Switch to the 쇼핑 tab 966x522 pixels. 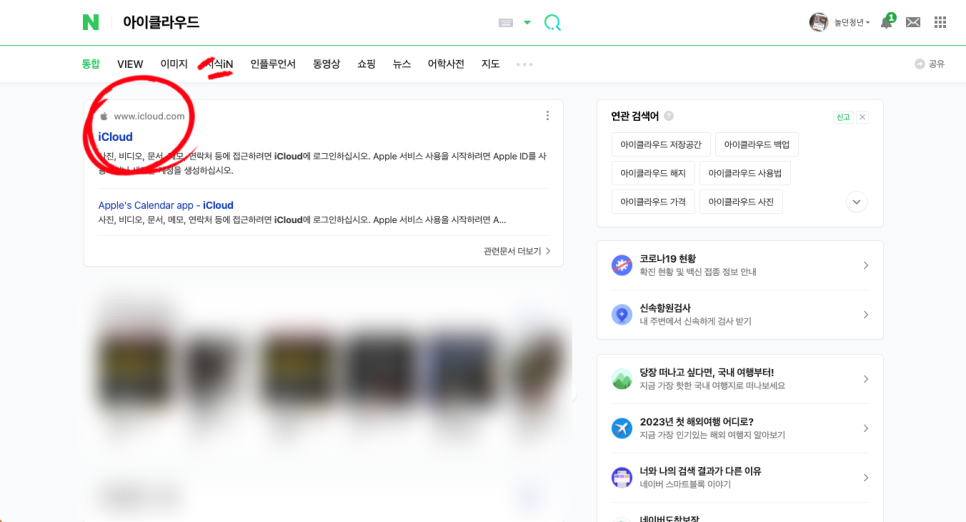[x=367, y=64]
